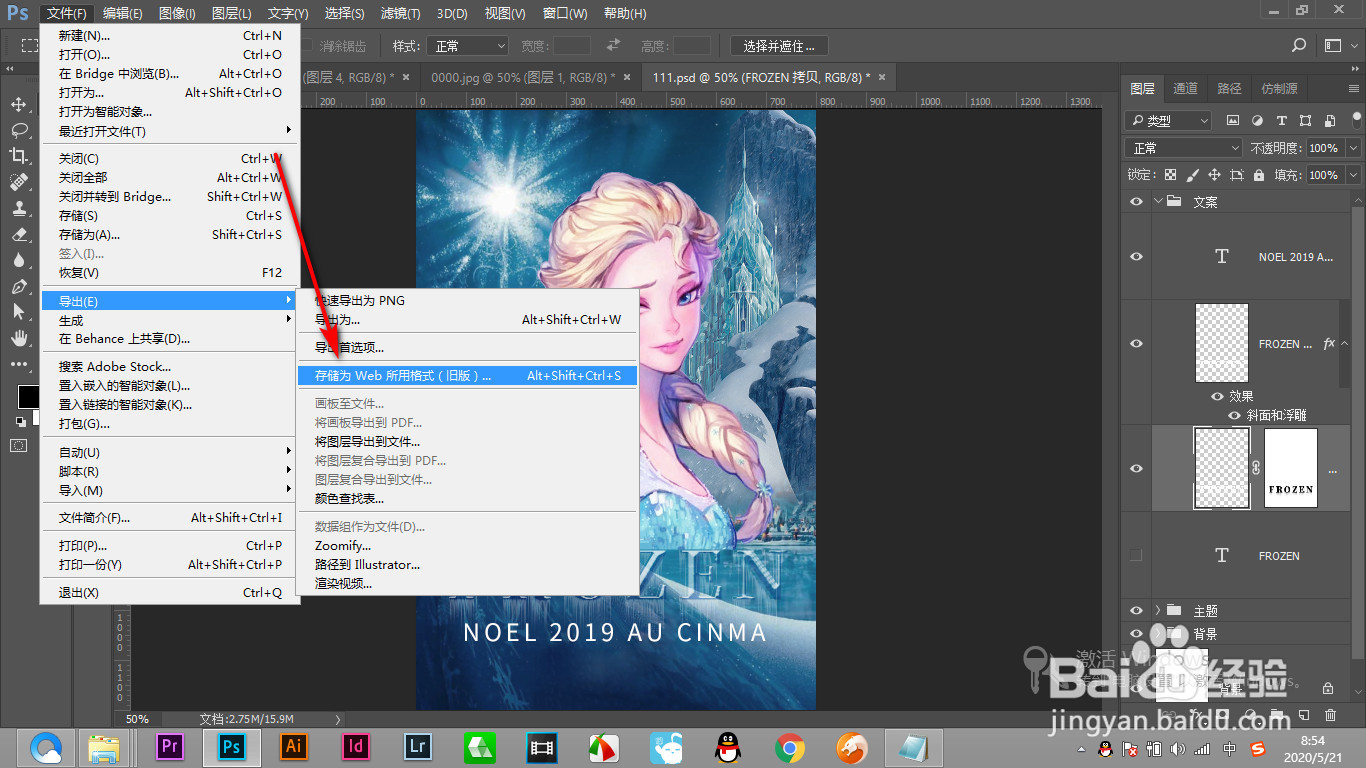Image resolution: width=1366 pixels, height=768 pixels.
Task: Click the search magnifier icon in options bar
Action: [1299, 46]
